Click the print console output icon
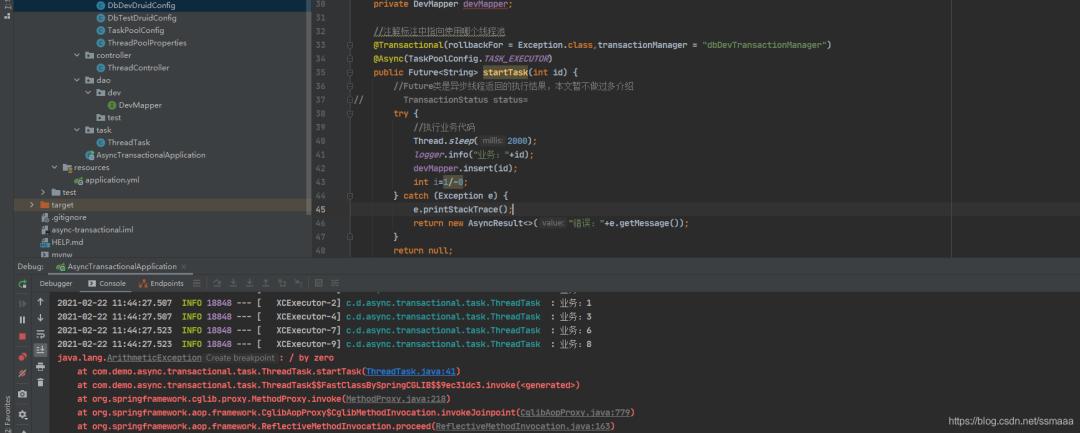1080x433 pixels. pos(41,365)
